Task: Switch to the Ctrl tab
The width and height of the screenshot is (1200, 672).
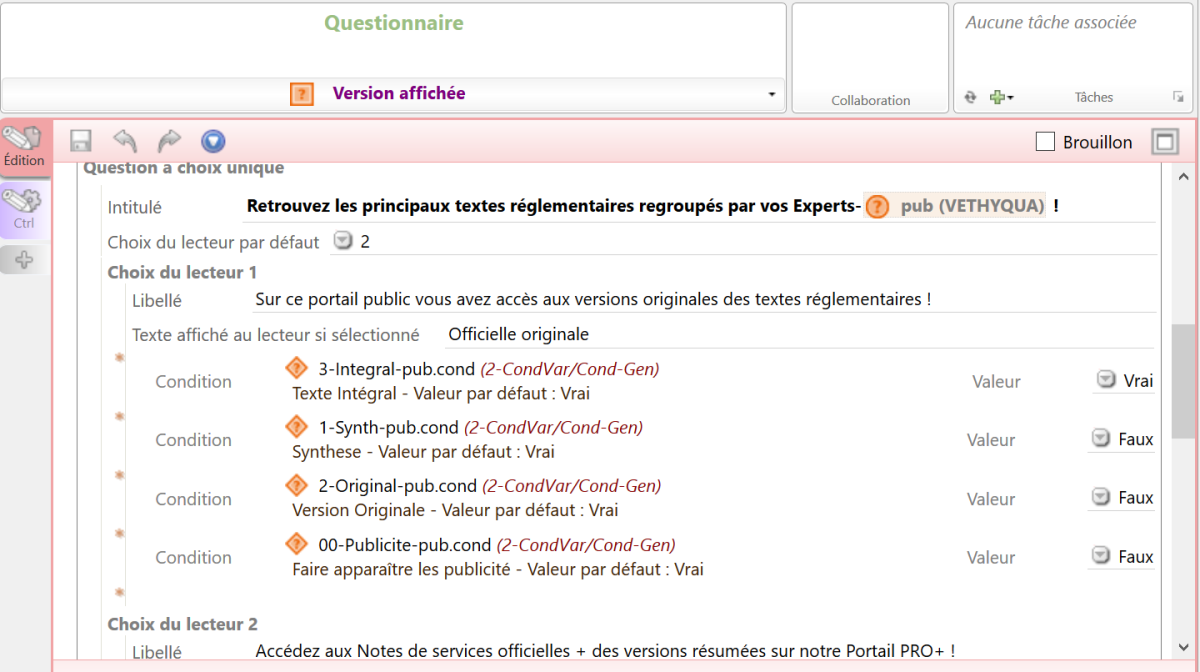Action: coord(24,210)
